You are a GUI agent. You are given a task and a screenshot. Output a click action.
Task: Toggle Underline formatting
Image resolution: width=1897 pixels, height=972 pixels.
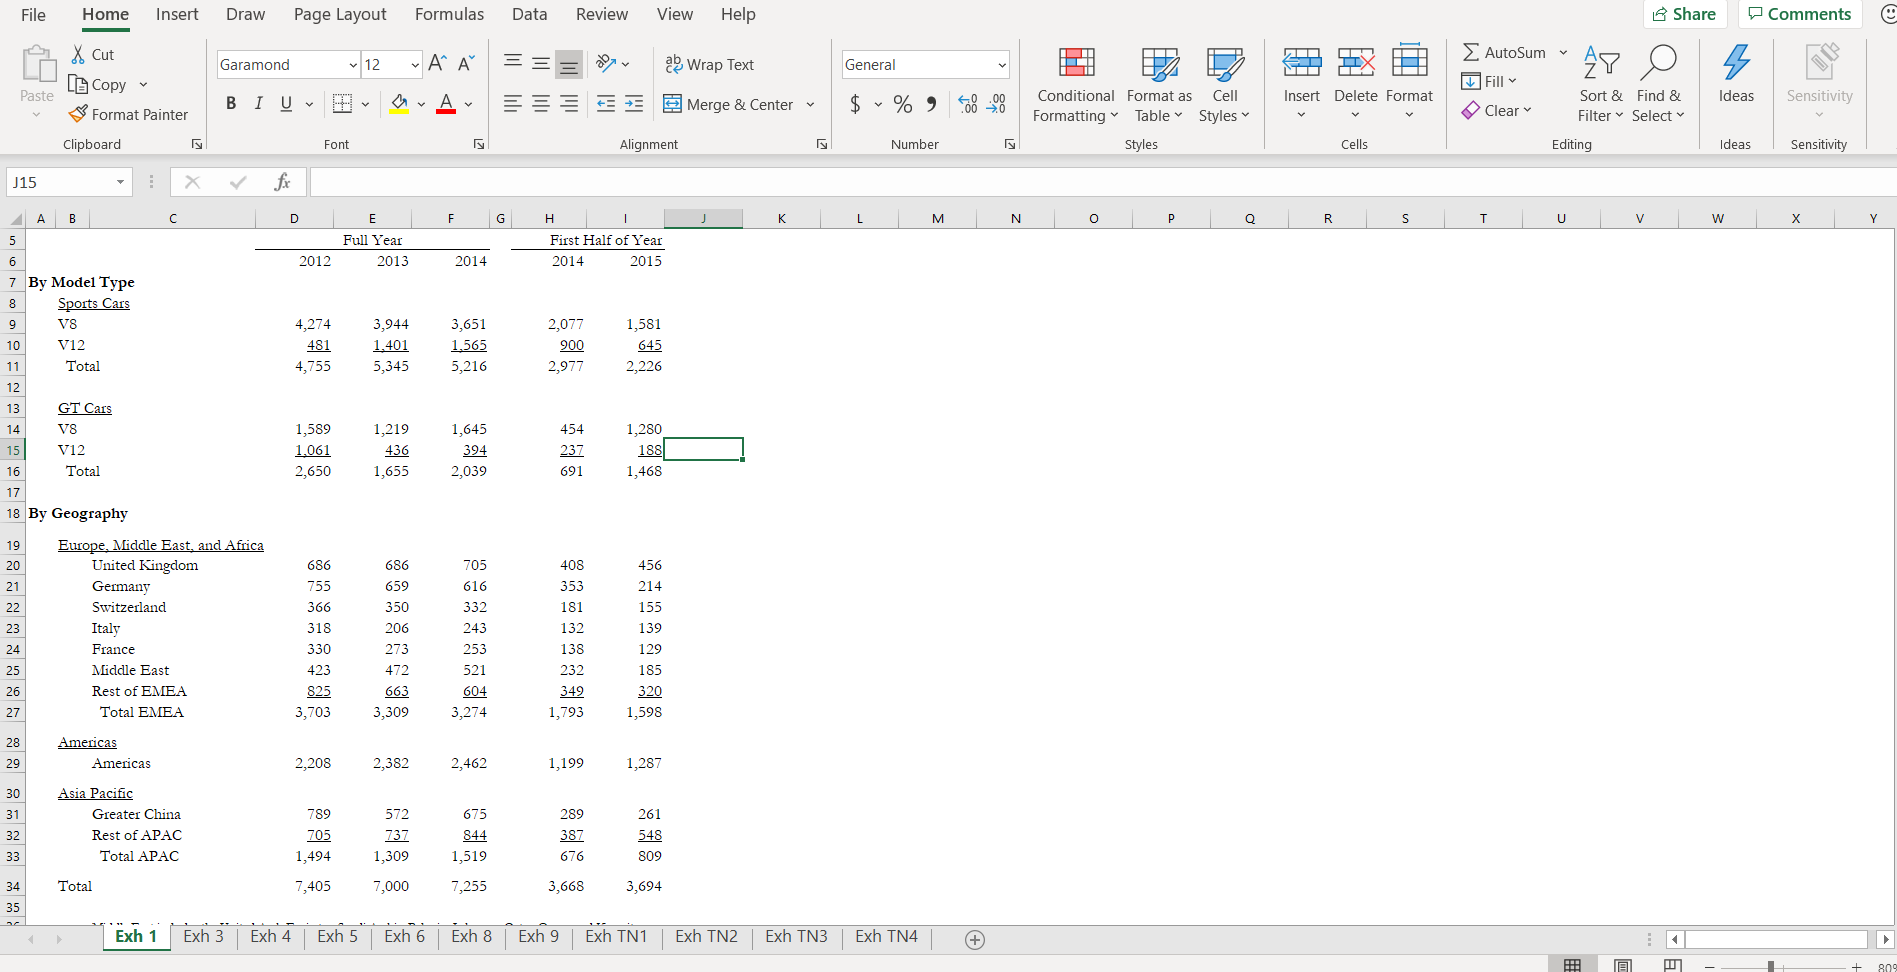(286, 104)
